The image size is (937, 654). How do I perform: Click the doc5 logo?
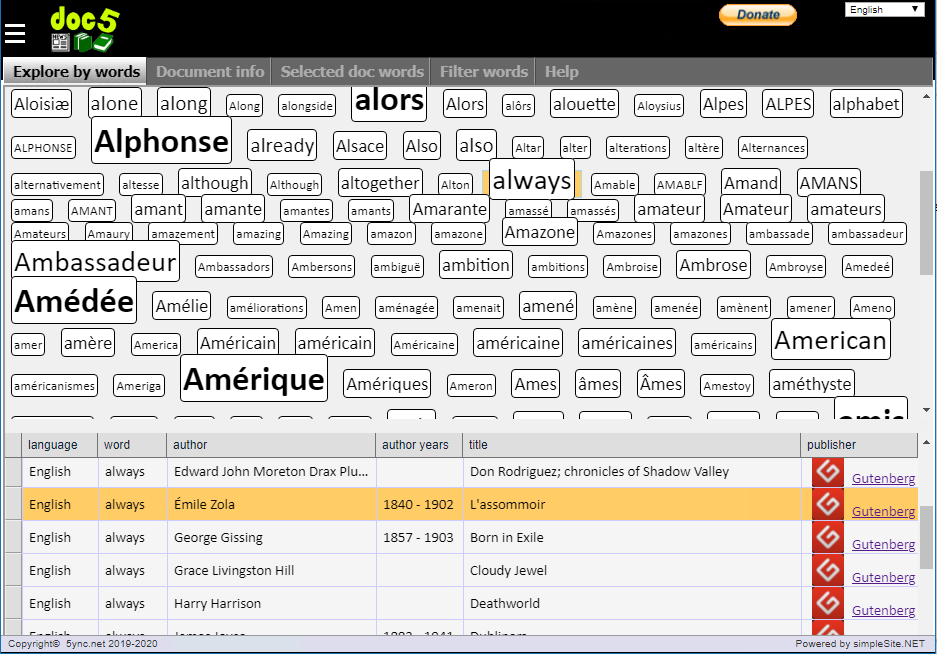click(x=84, y=29)
